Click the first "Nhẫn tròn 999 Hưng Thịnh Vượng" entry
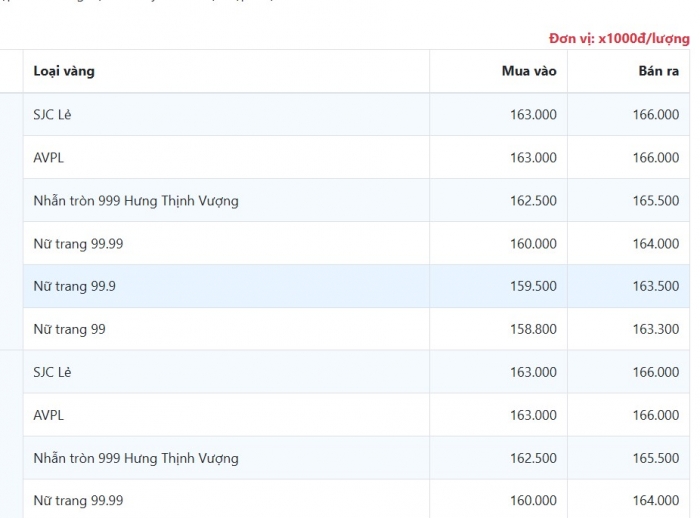 click(136, 201)
